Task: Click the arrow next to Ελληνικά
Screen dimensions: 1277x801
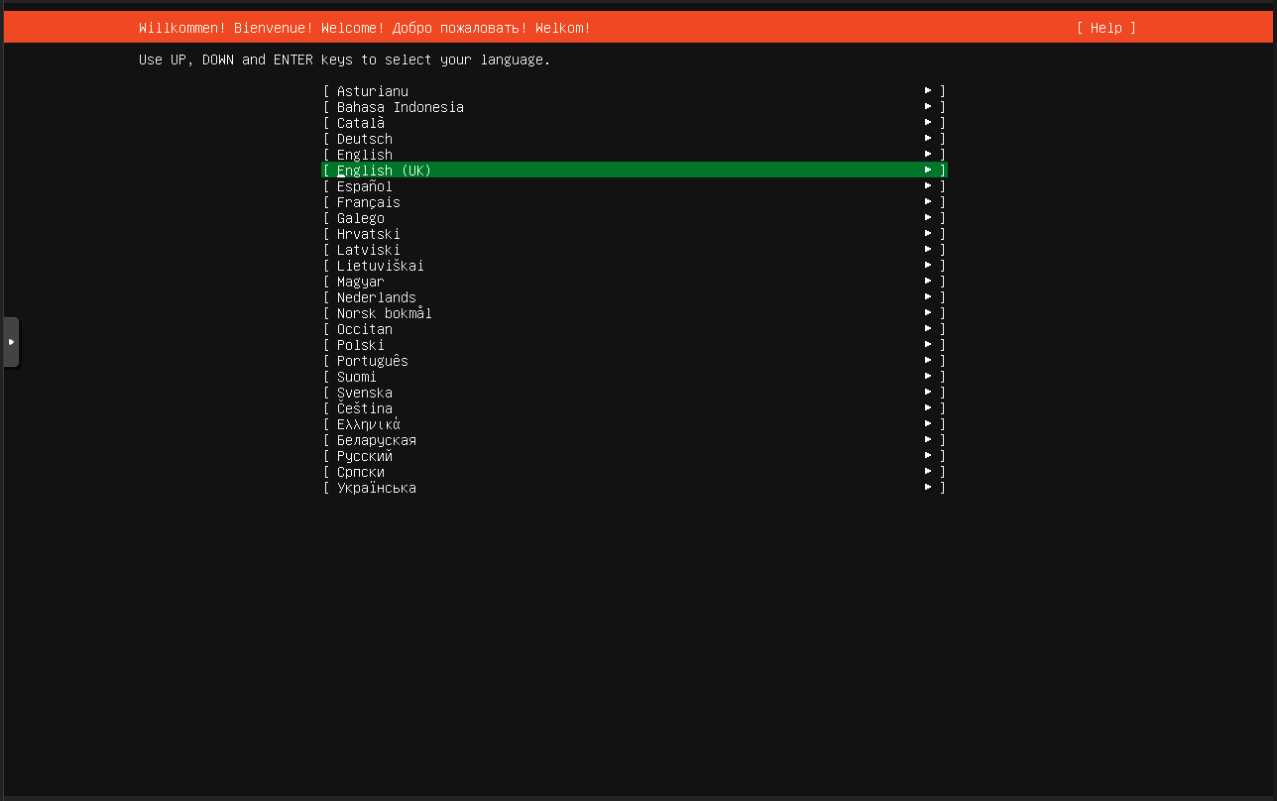Action: [x=927, y=423]
